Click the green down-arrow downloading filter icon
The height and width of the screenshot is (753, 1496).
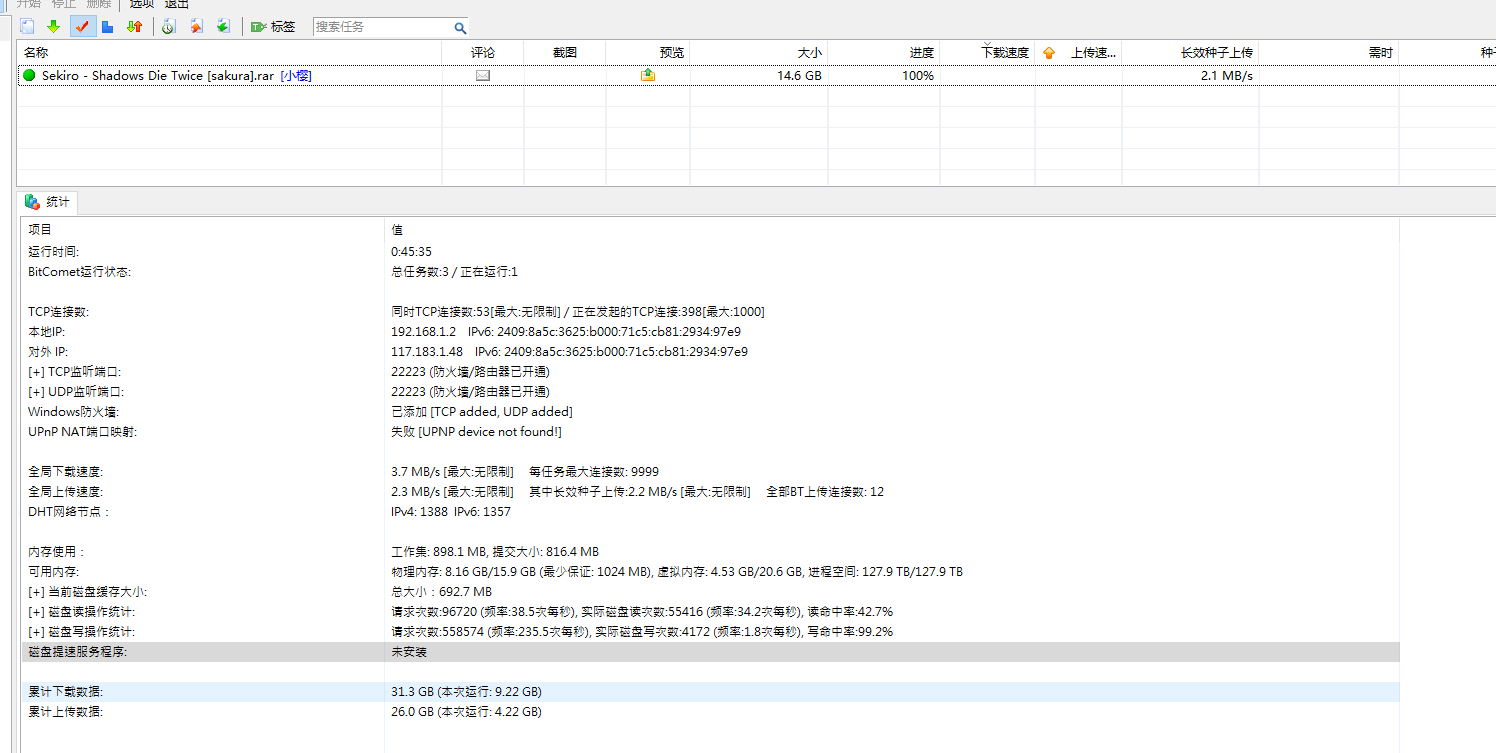(x=54, y=27)
